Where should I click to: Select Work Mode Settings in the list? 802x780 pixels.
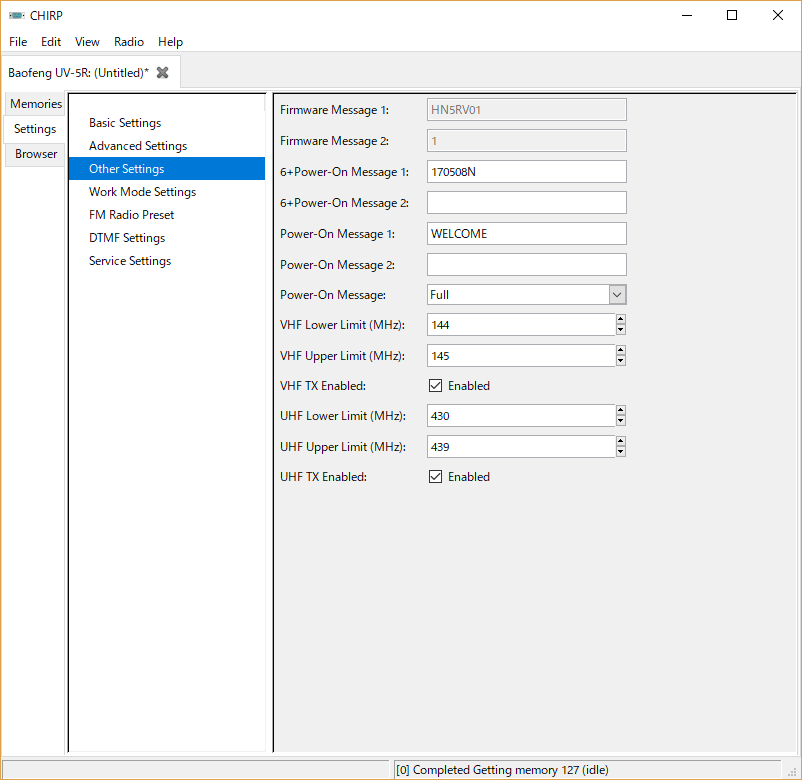point(142,192)
